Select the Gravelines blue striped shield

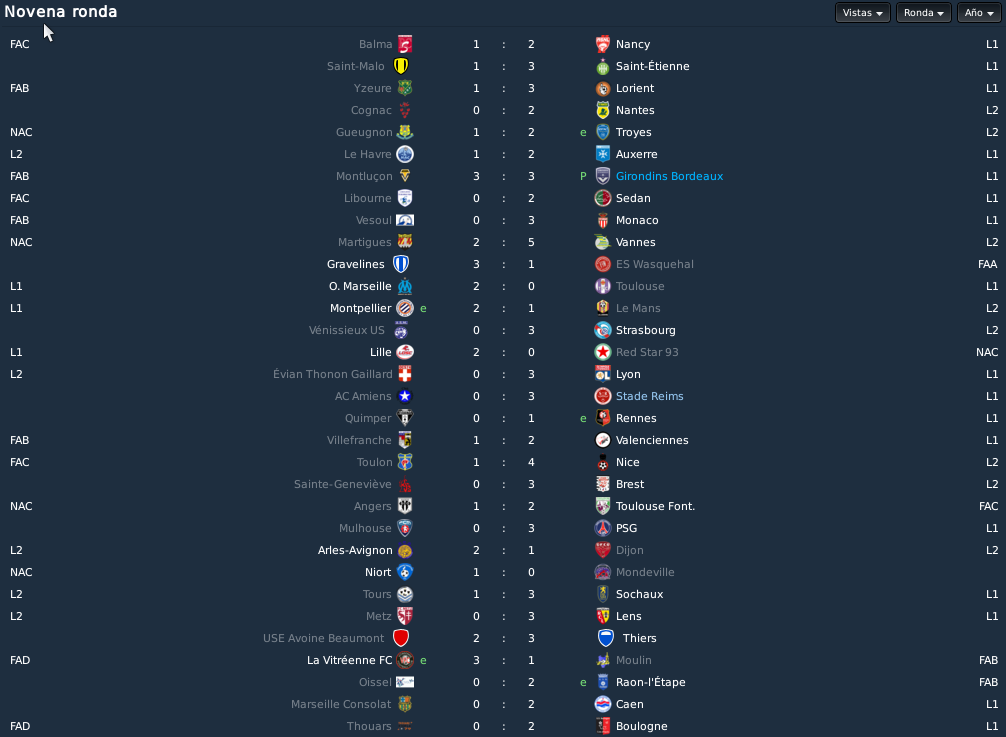coord(401,264)
